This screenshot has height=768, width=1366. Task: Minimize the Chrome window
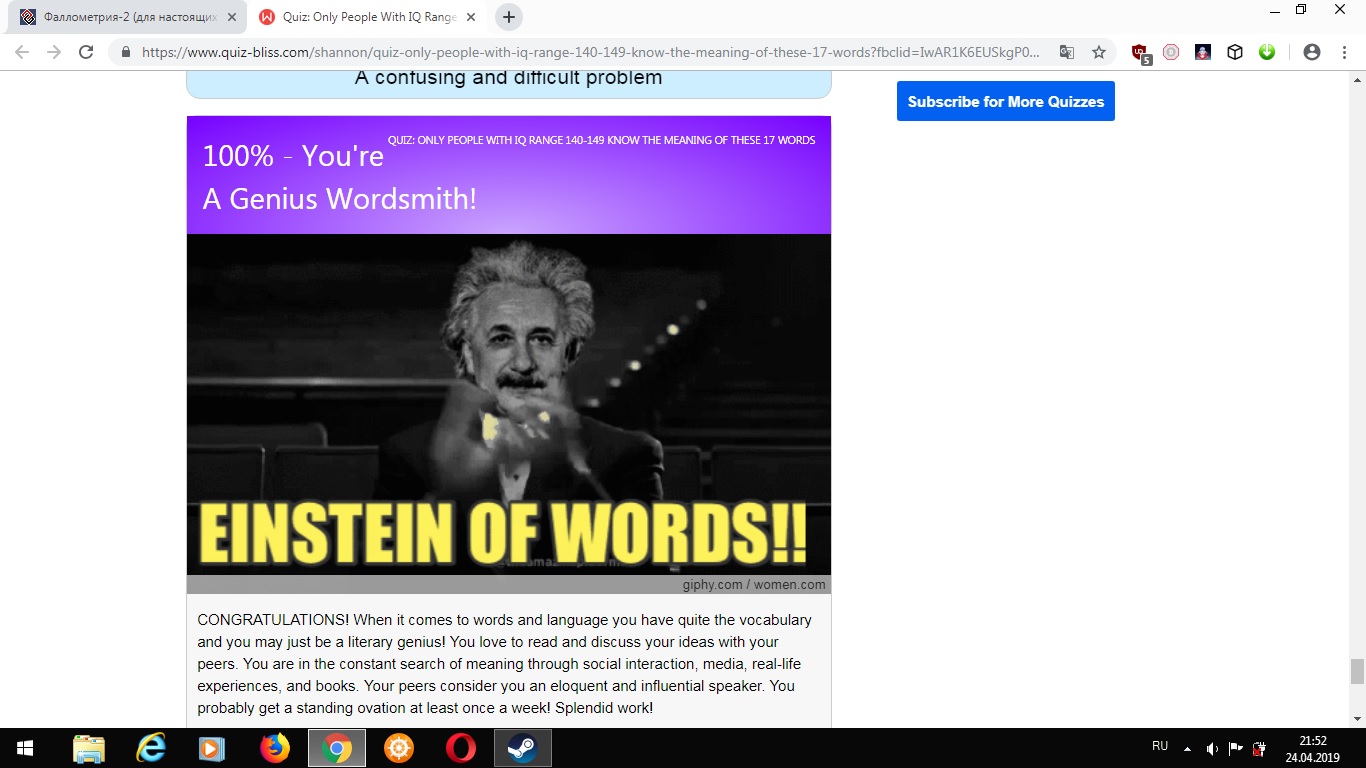[x=1274, y=10]
